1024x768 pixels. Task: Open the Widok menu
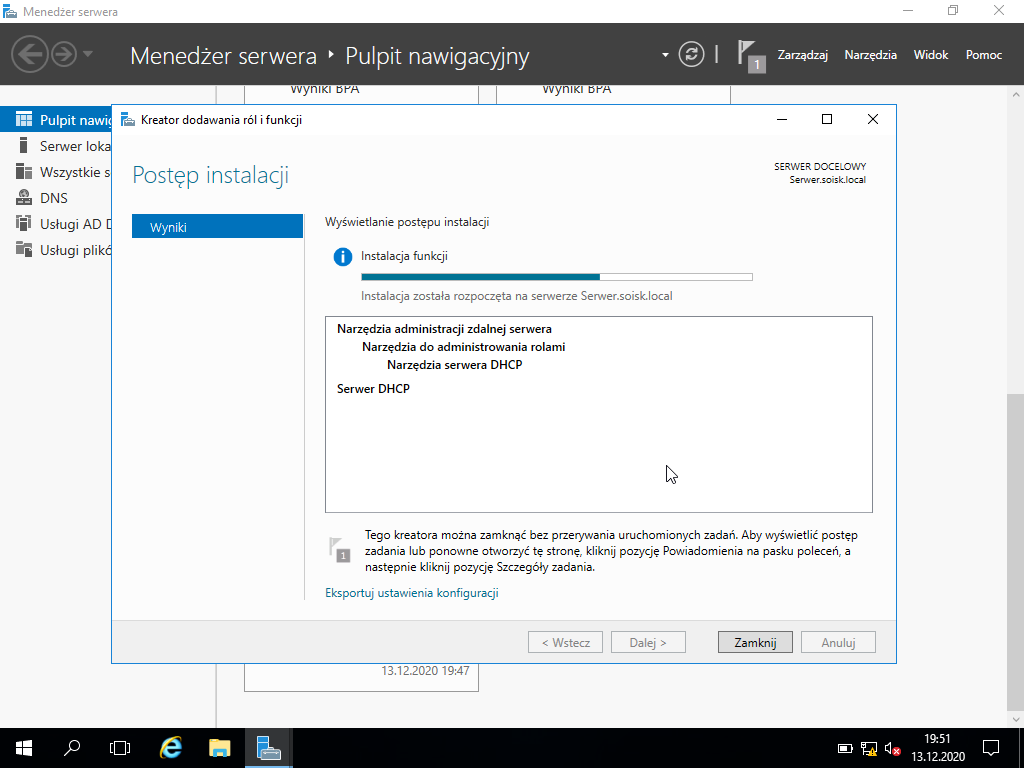click(931, 55)
